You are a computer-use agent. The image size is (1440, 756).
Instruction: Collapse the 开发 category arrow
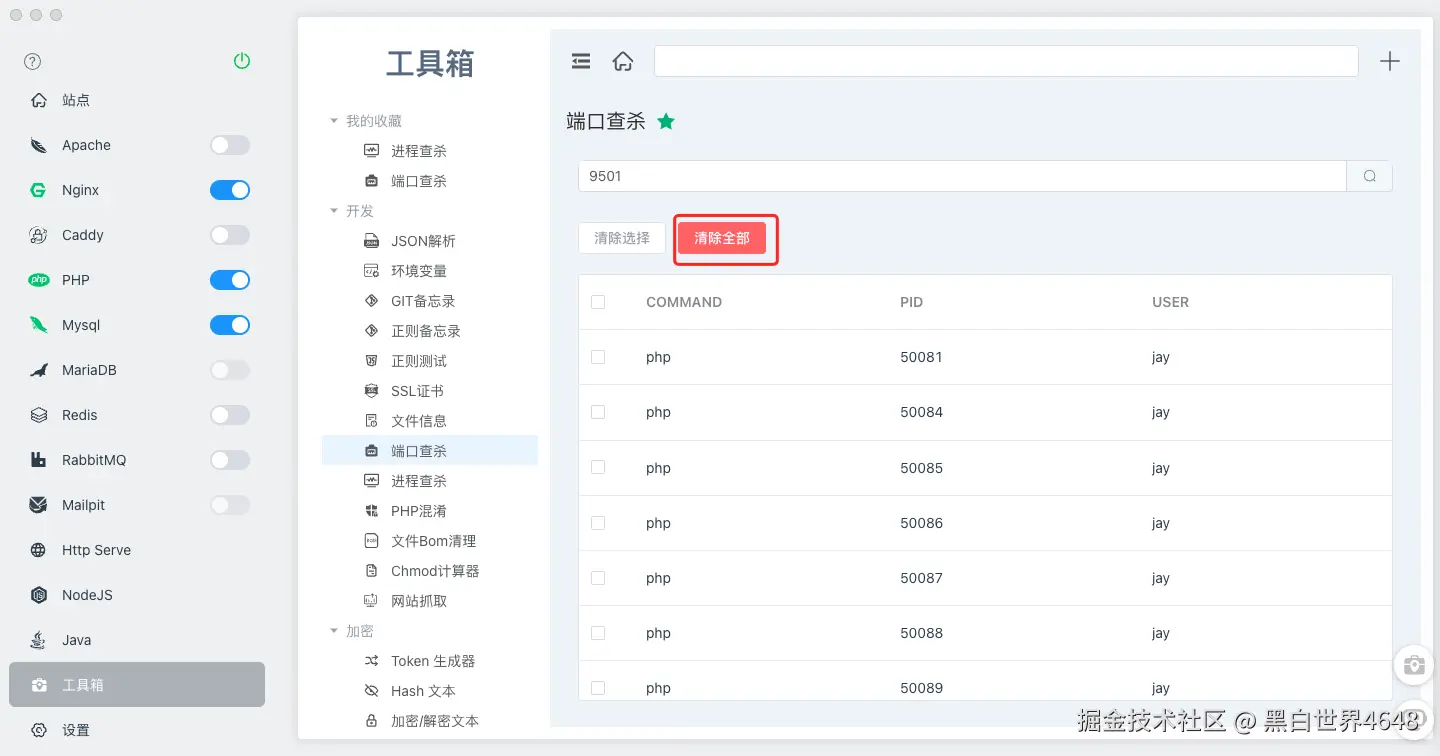click(334, 211)
